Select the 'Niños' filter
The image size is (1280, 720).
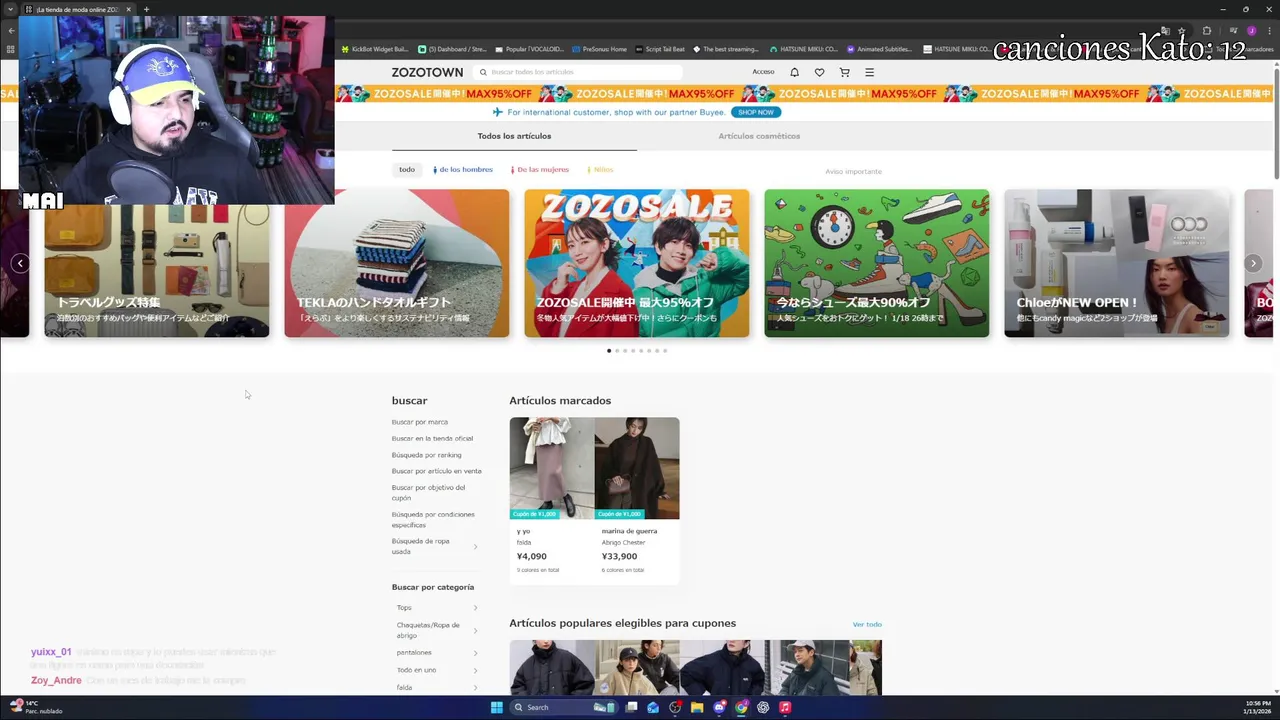coord(601,169)
